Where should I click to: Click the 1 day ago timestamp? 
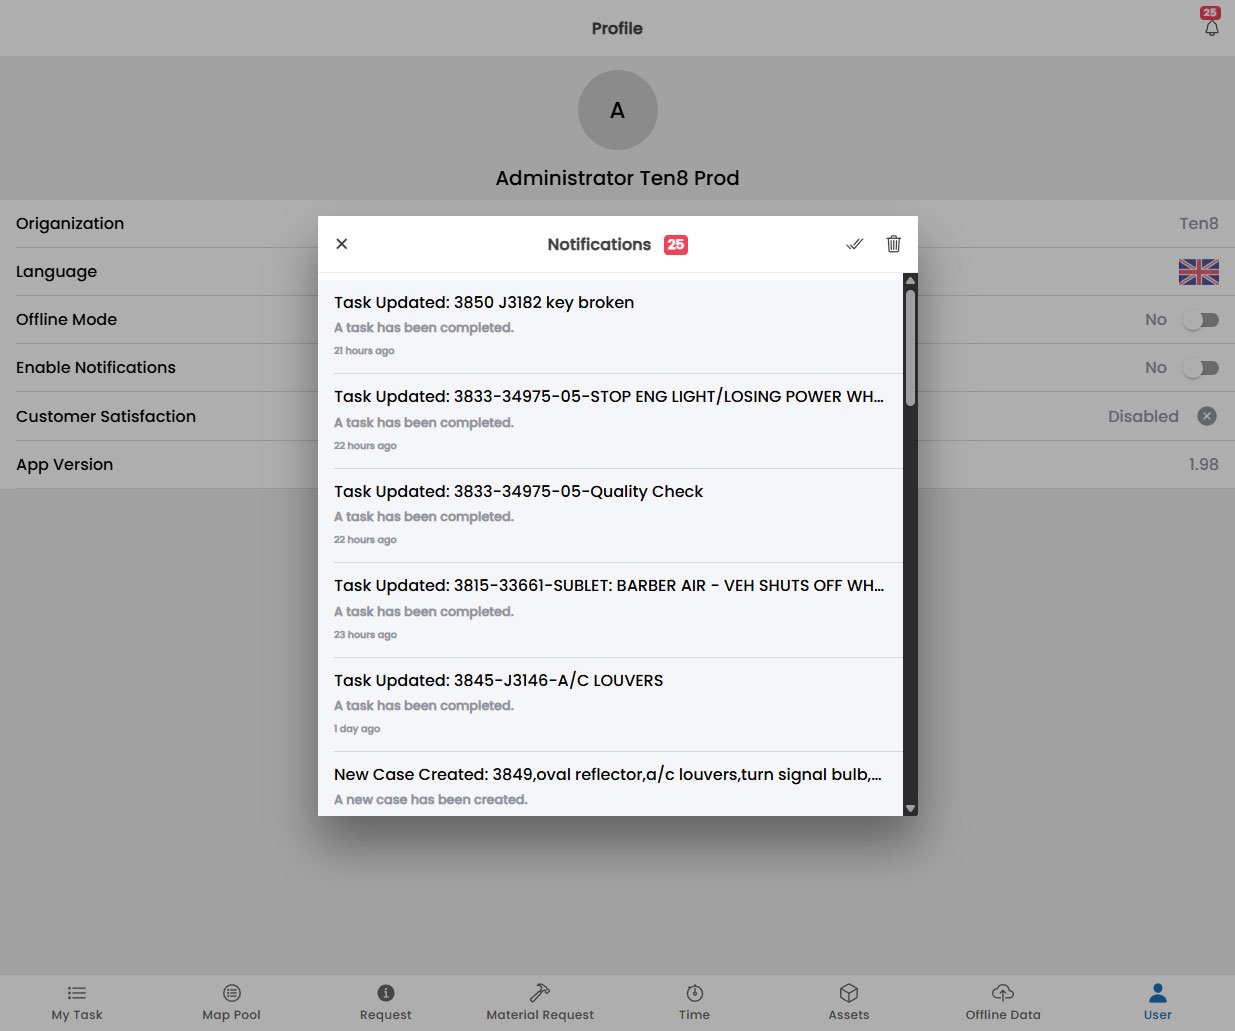pos(357,729)
